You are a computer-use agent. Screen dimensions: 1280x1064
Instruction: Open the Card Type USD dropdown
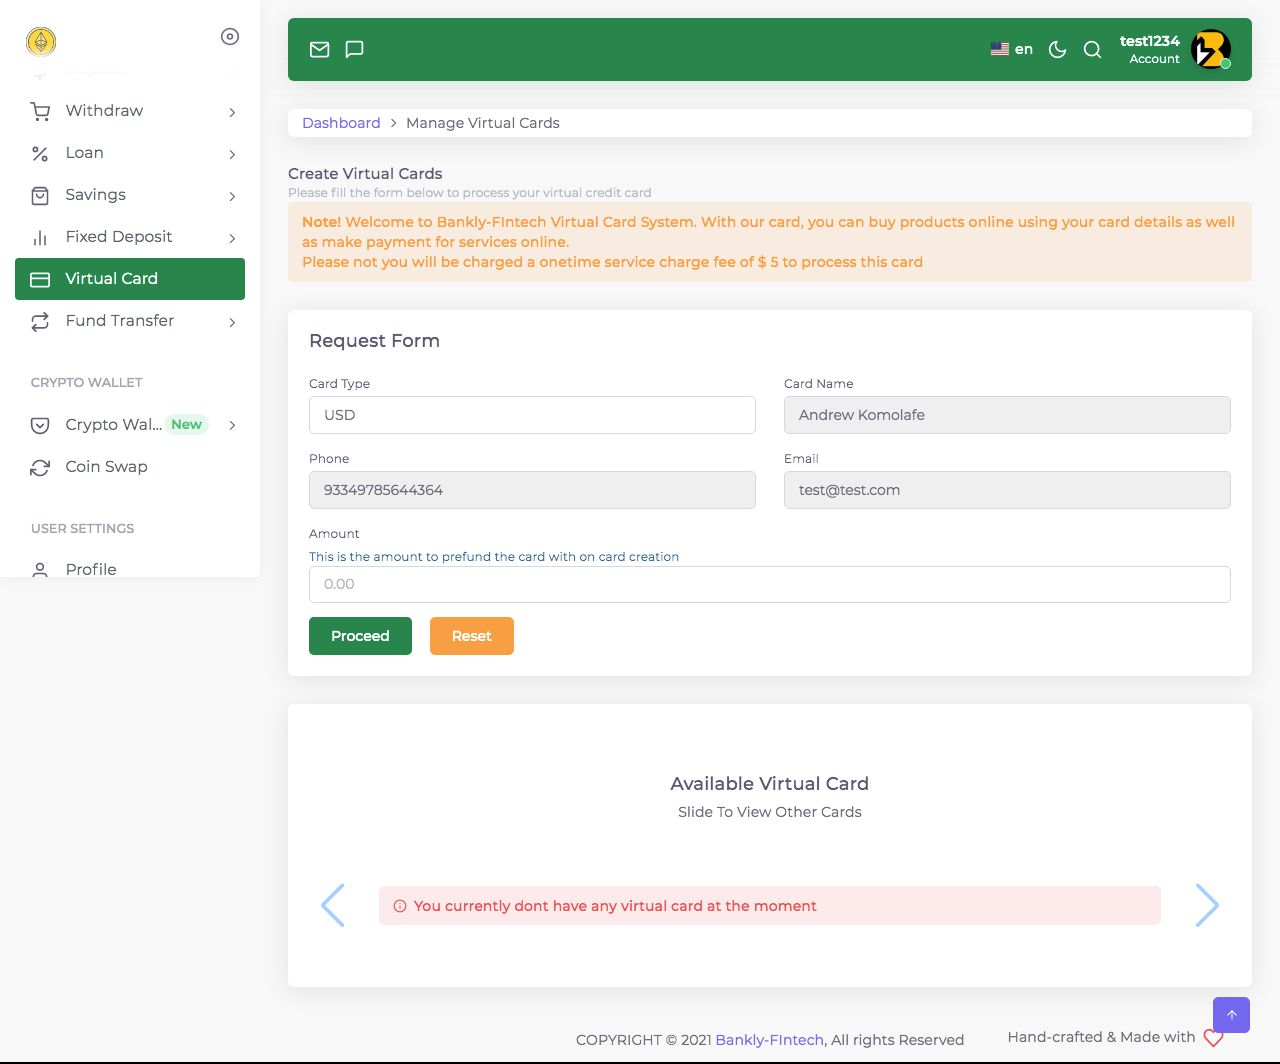point(532,415)
